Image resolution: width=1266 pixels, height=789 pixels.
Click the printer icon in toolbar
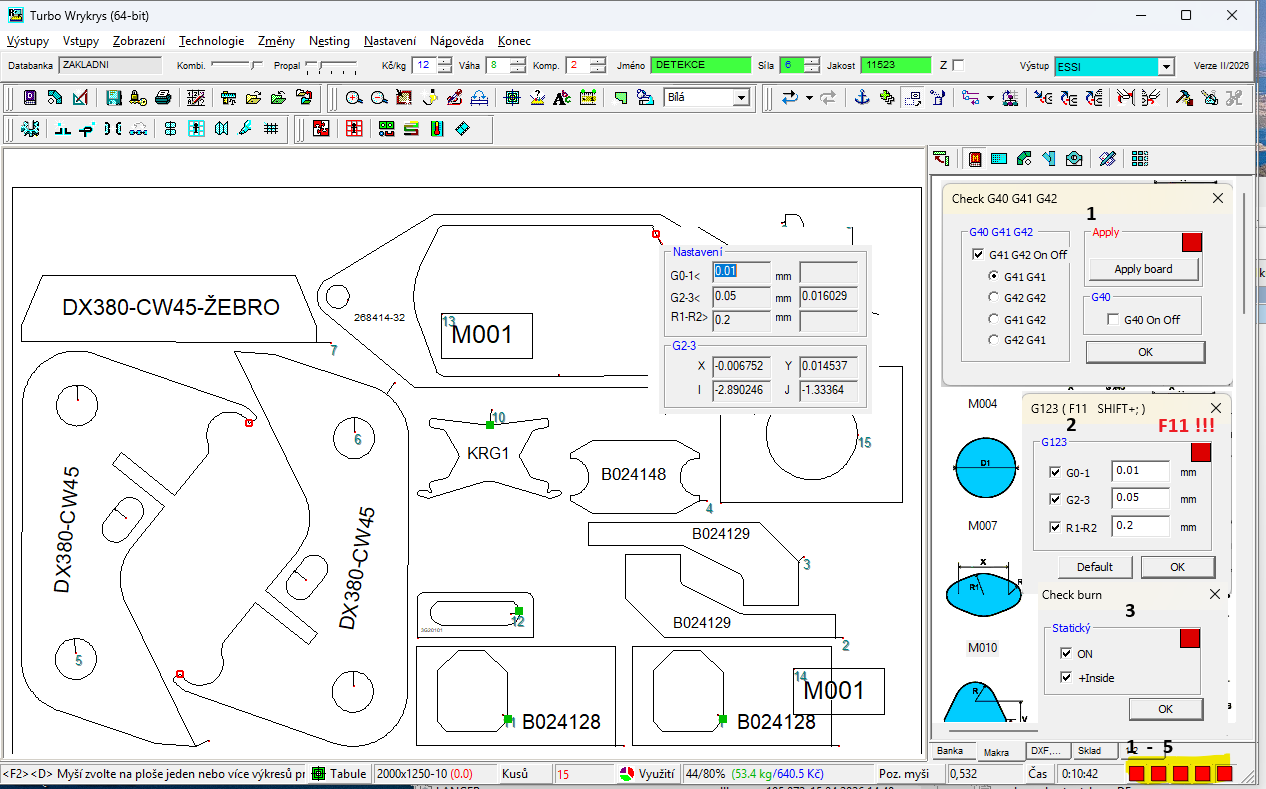click(x=163, y=98)
